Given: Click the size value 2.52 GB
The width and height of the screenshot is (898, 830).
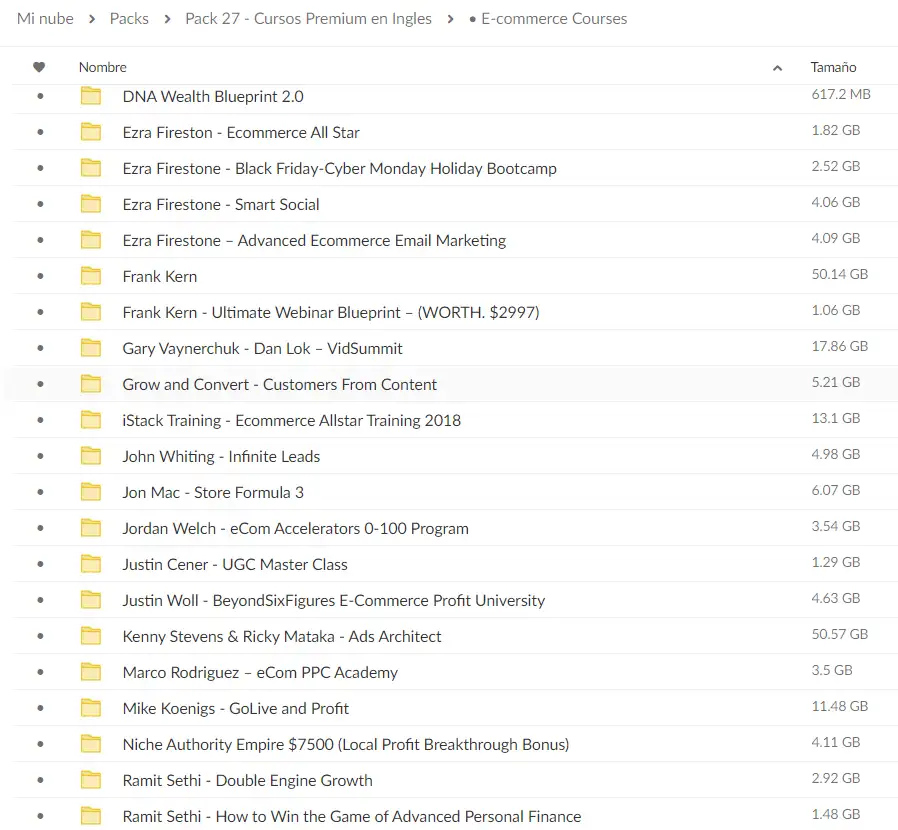Looking at the screenshot, I should pyautogui.click(x=836, y=166).
